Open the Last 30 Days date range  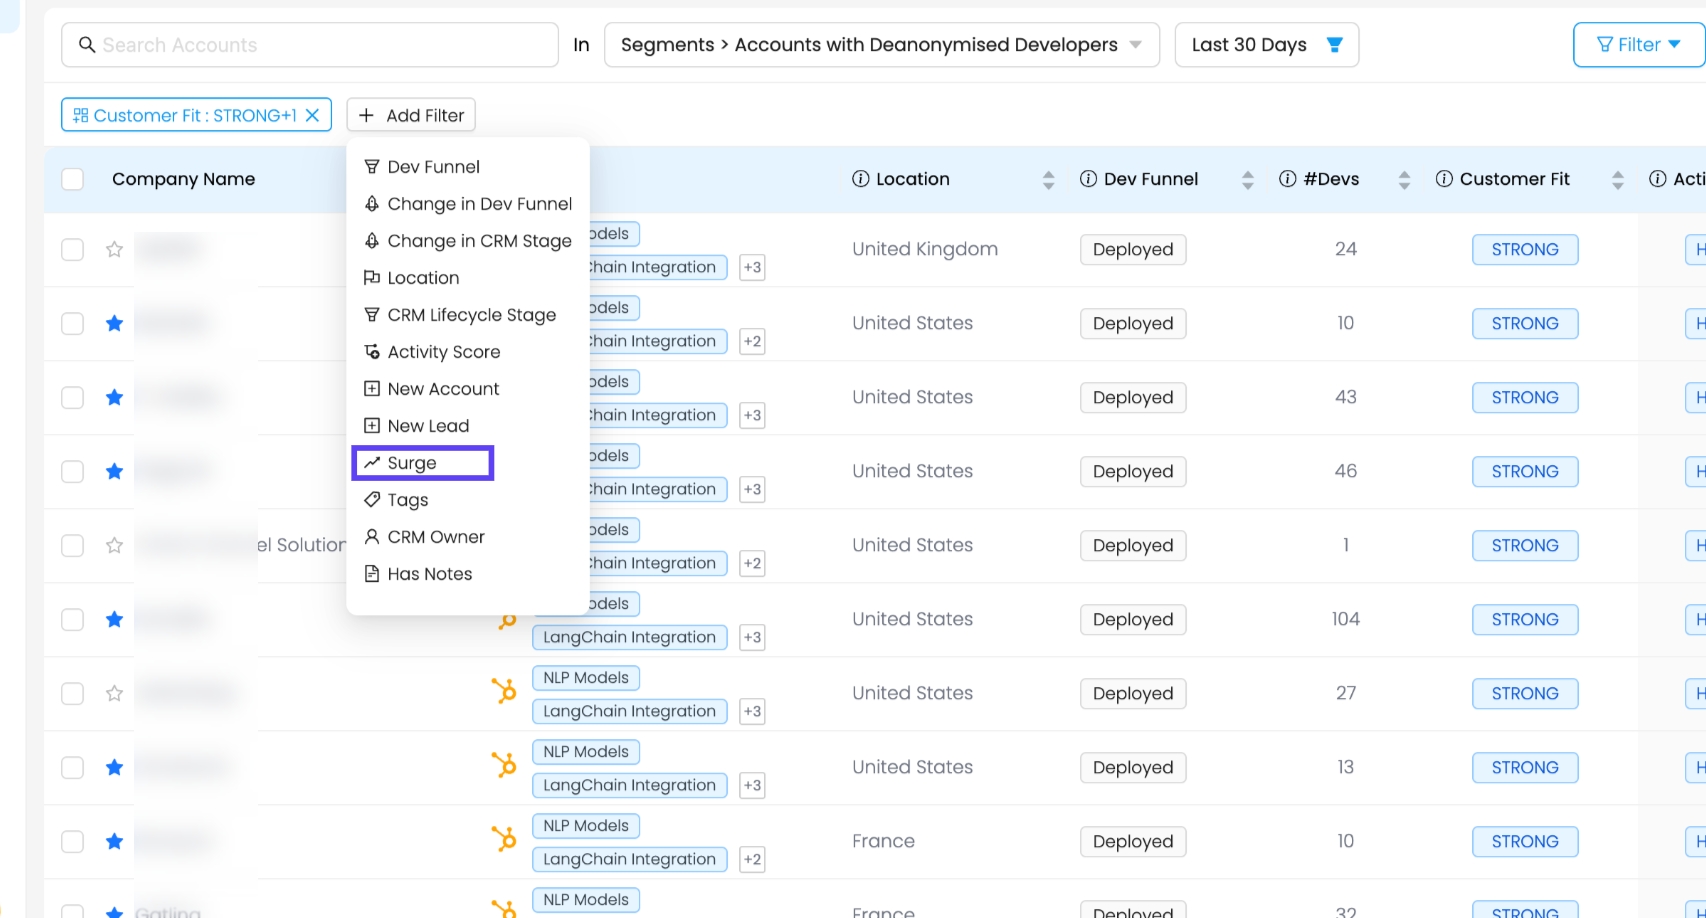pos(1249,45)
